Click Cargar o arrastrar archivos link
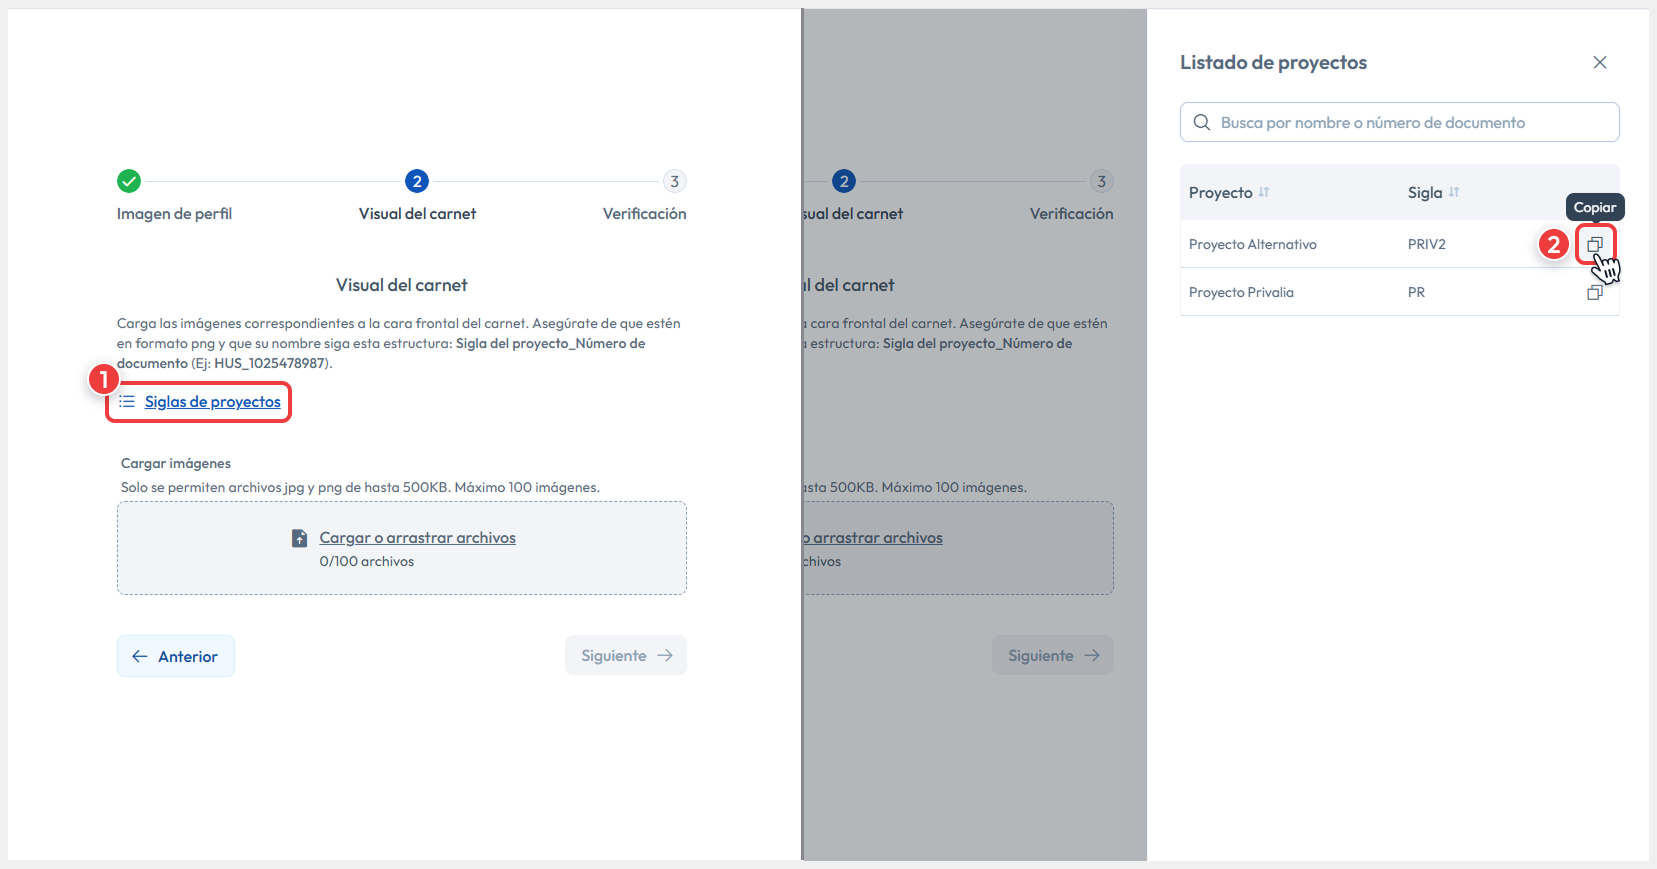Viewport: 1657px width, 869px height. (417, 538)
